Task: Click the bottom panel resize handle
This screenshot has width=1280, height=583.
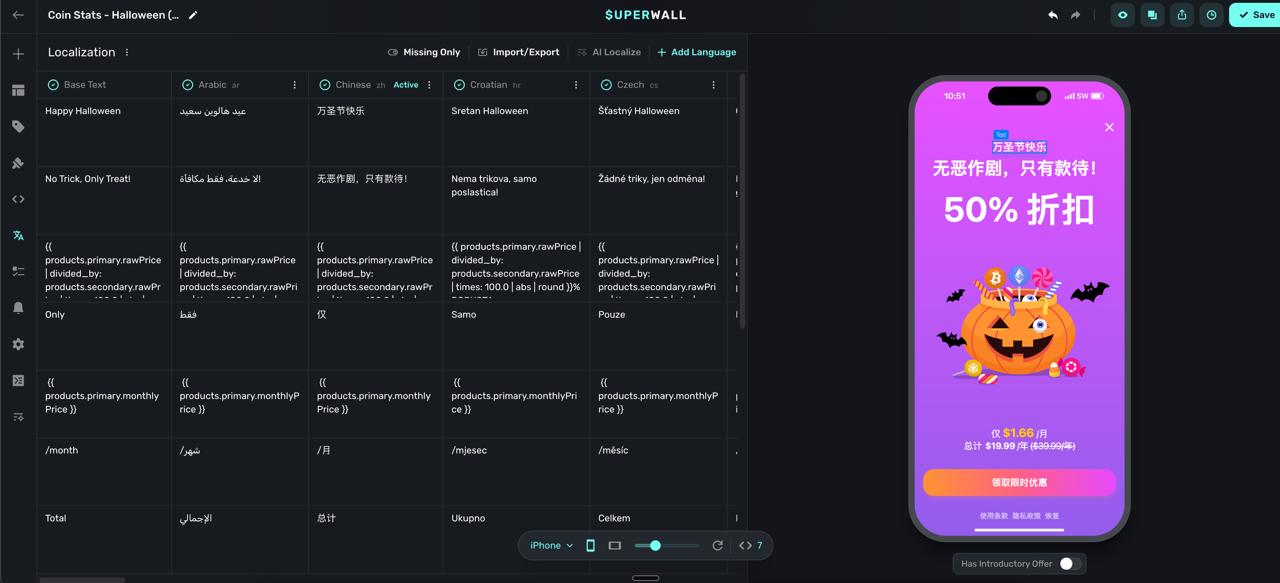Action: [x=646, y=578]
